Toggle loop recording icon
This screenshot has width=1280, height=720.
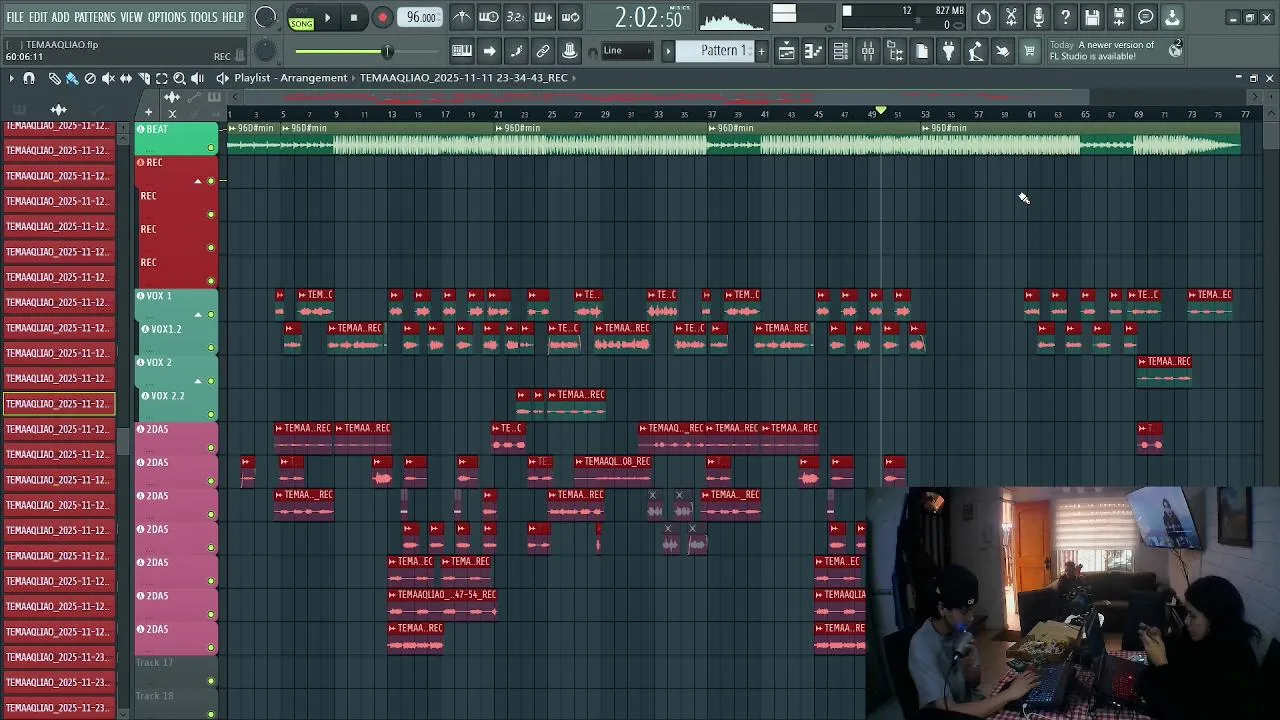tap(570, 17)
